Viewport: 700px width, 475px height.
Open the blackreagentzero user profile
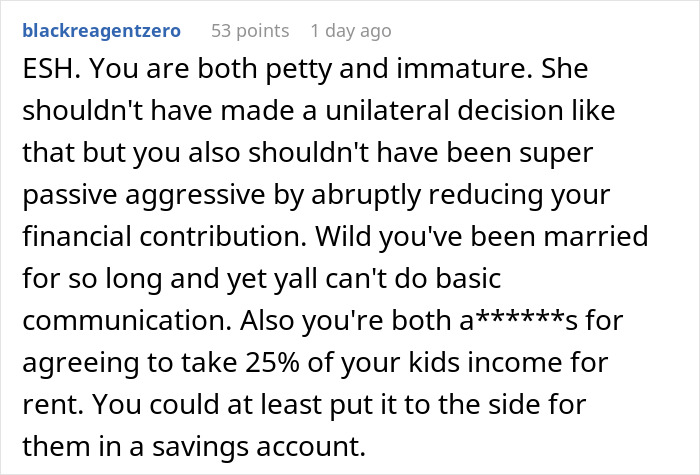101,31
